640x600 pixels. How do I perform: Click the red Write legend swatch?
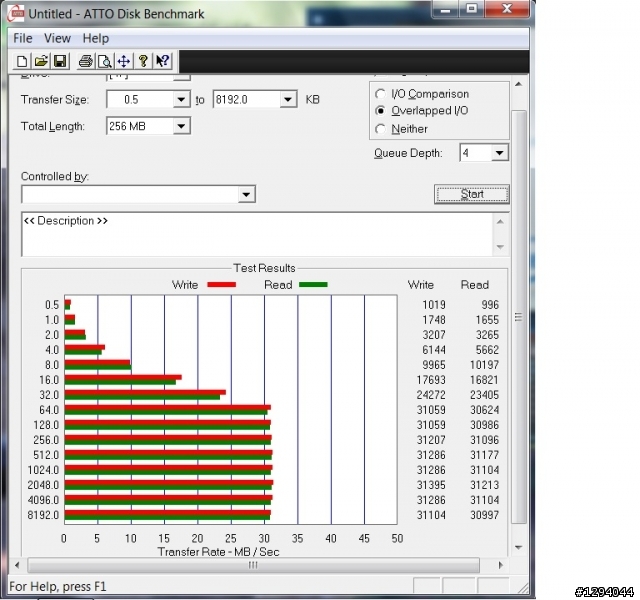coord(221,284)
